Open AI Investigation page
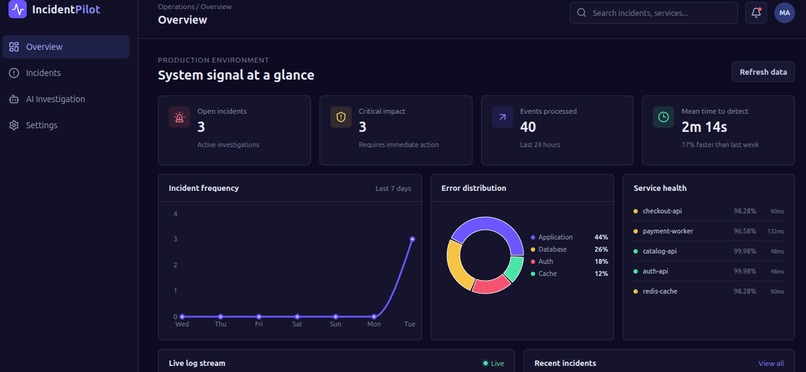This screenshot has width=806, height=372. coord(66,99)
